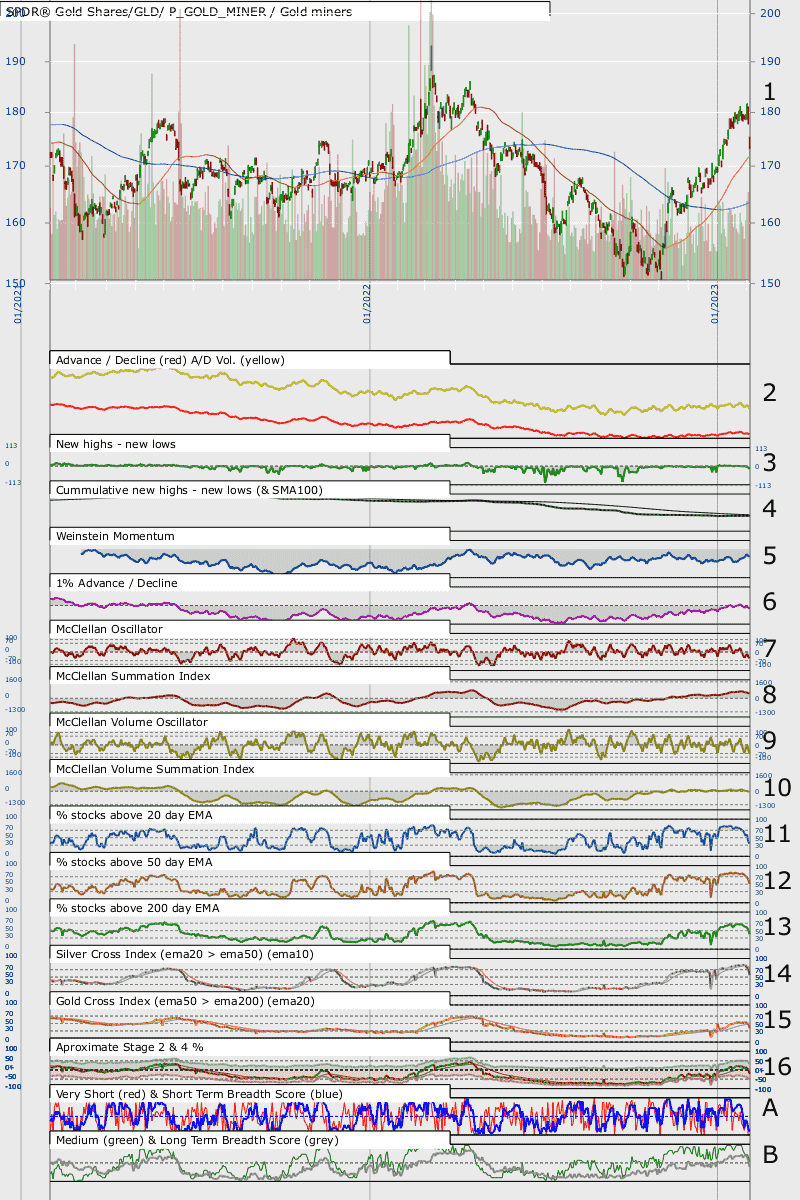Screen dimensions: 800x1200
Task: Click panel number 16 beside Aproximate Stage panel
Action: 776,1067
